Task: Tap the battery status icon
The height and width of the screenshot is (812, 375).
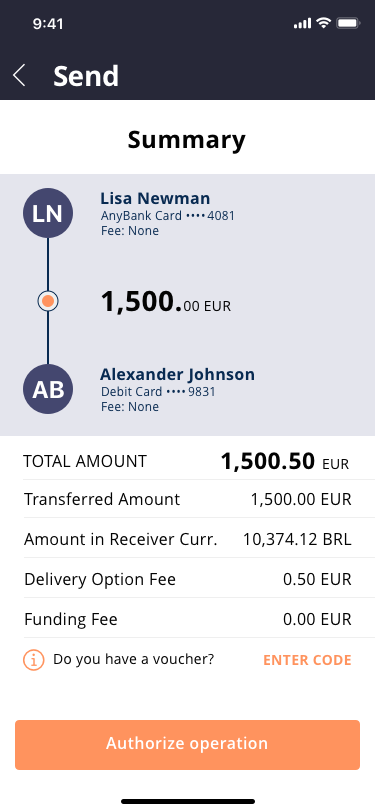Action: pyautogui.click(x=348, y=23)
